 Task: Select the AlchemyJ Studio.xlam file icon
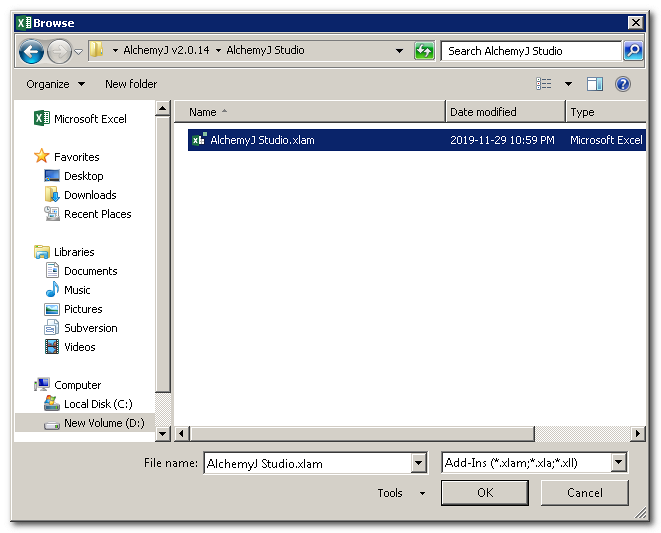point(199,140)
